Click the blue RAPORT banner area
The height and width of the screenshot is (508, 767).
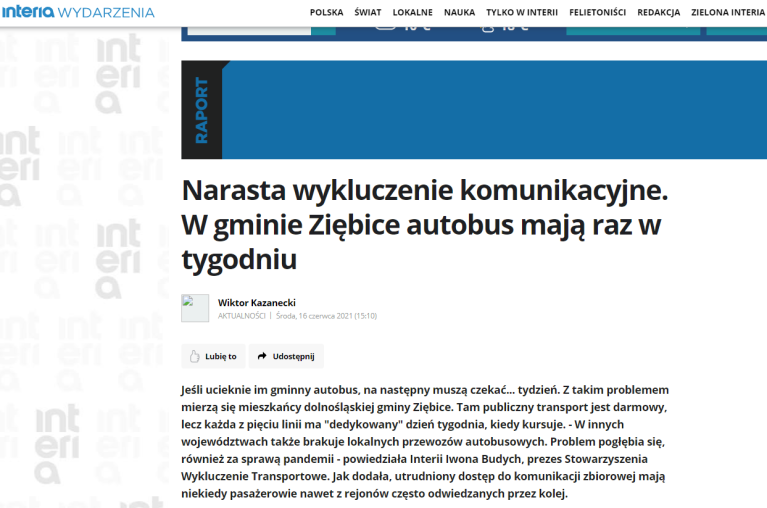495,110
